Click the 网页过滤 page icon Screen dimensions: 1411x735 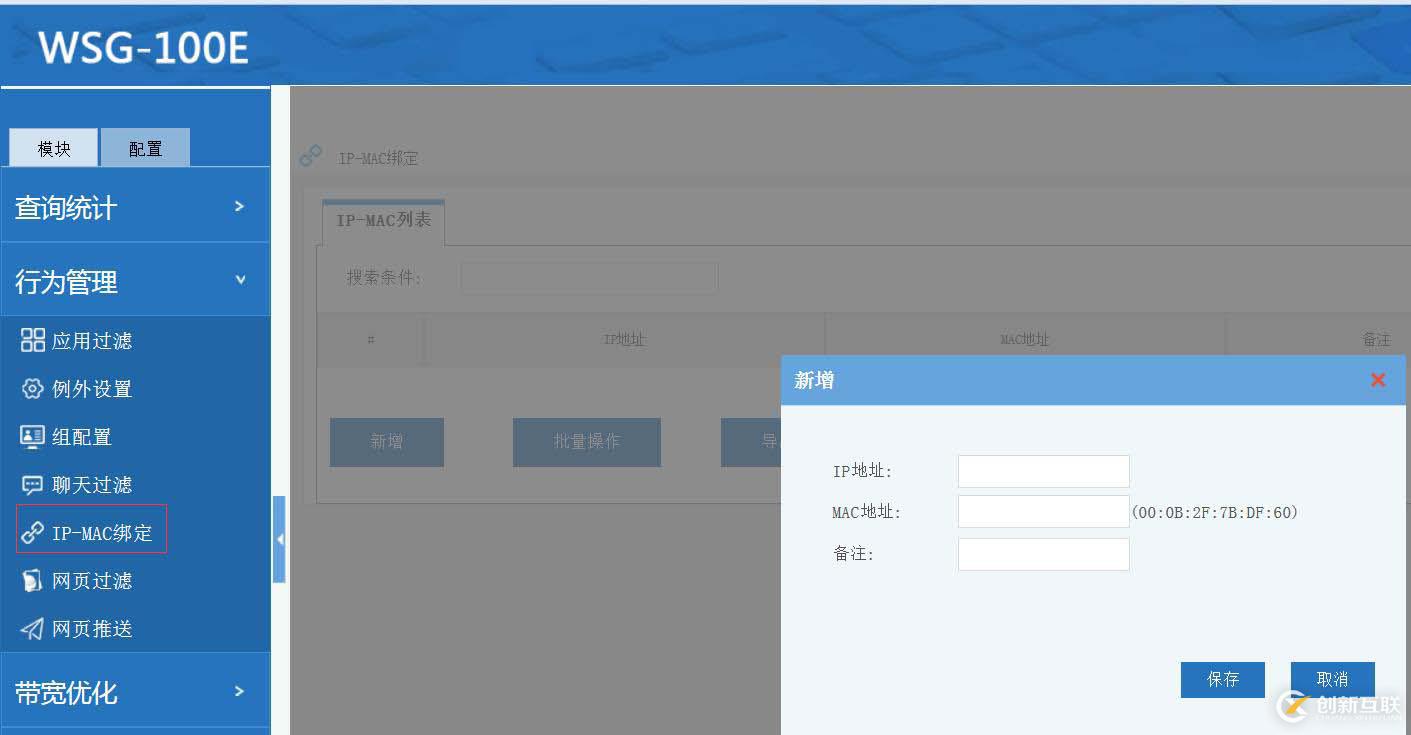point(33,580)
